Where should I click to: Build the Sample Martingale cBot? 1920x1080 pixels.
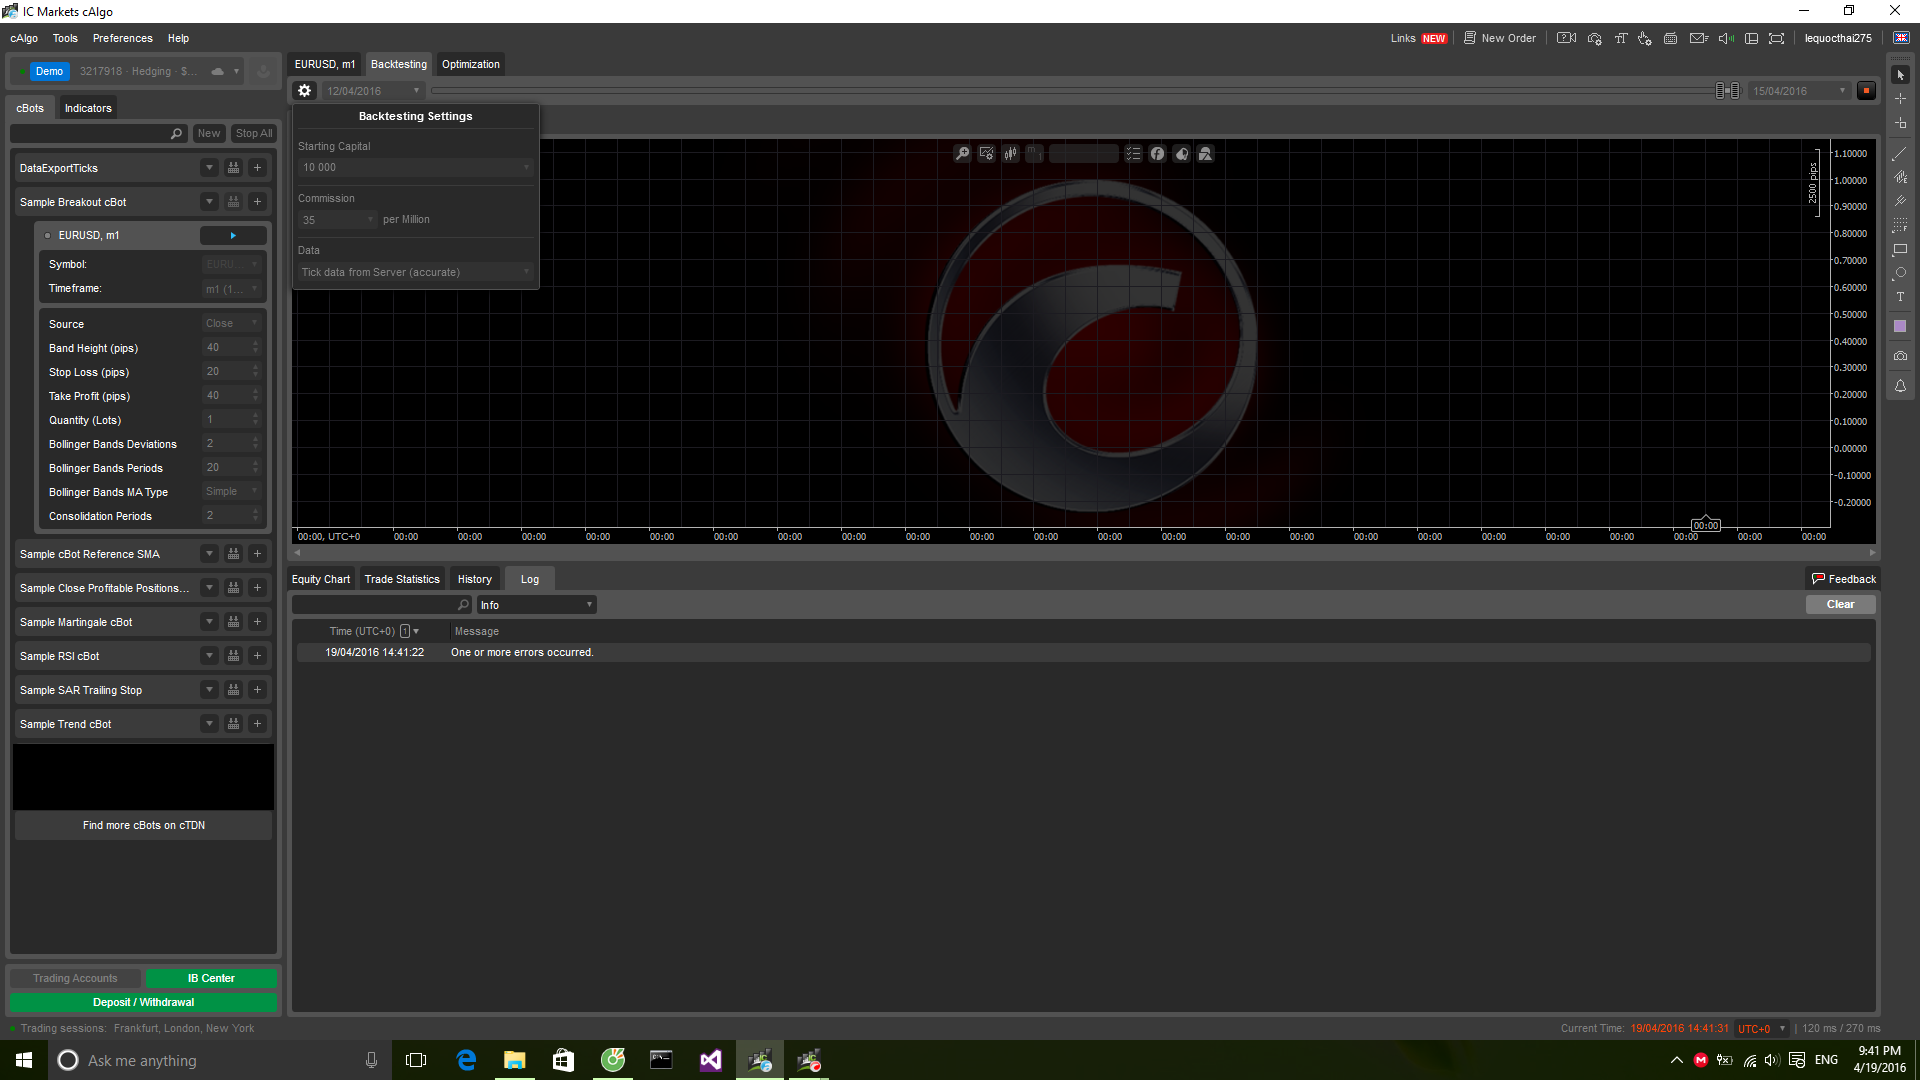coord(233,622)
